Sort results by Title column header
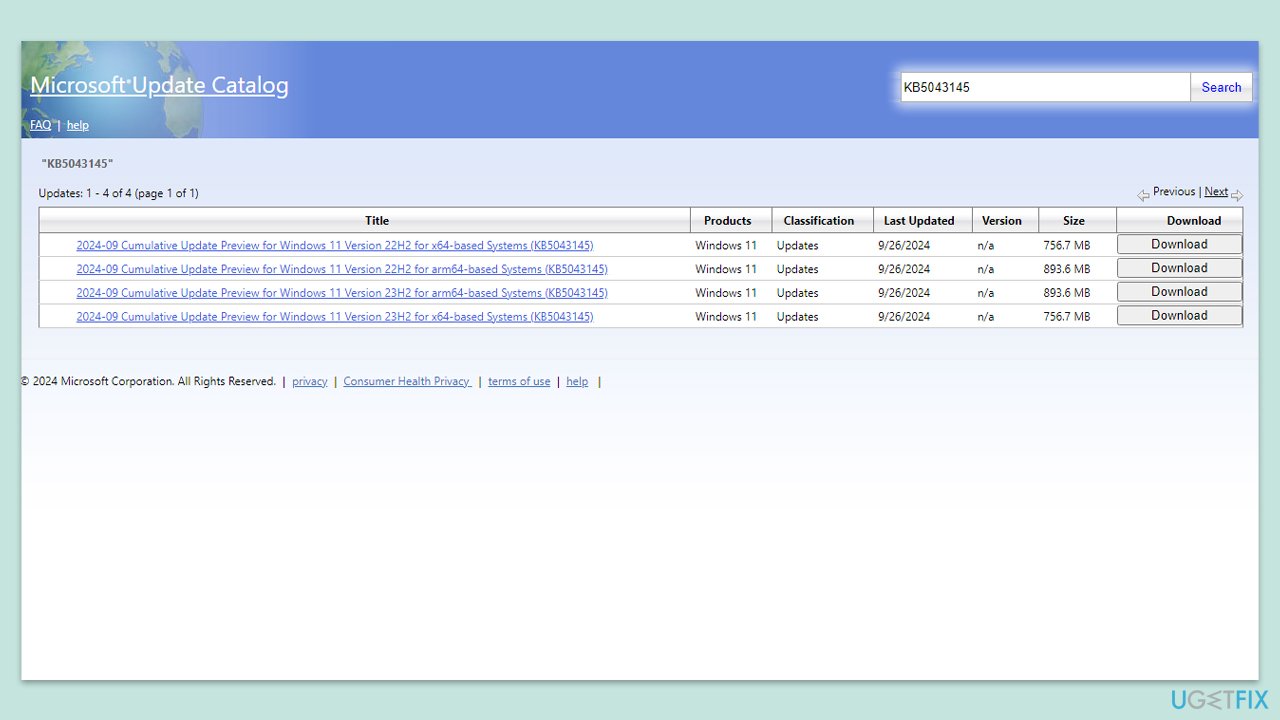 tap(377, 221)
